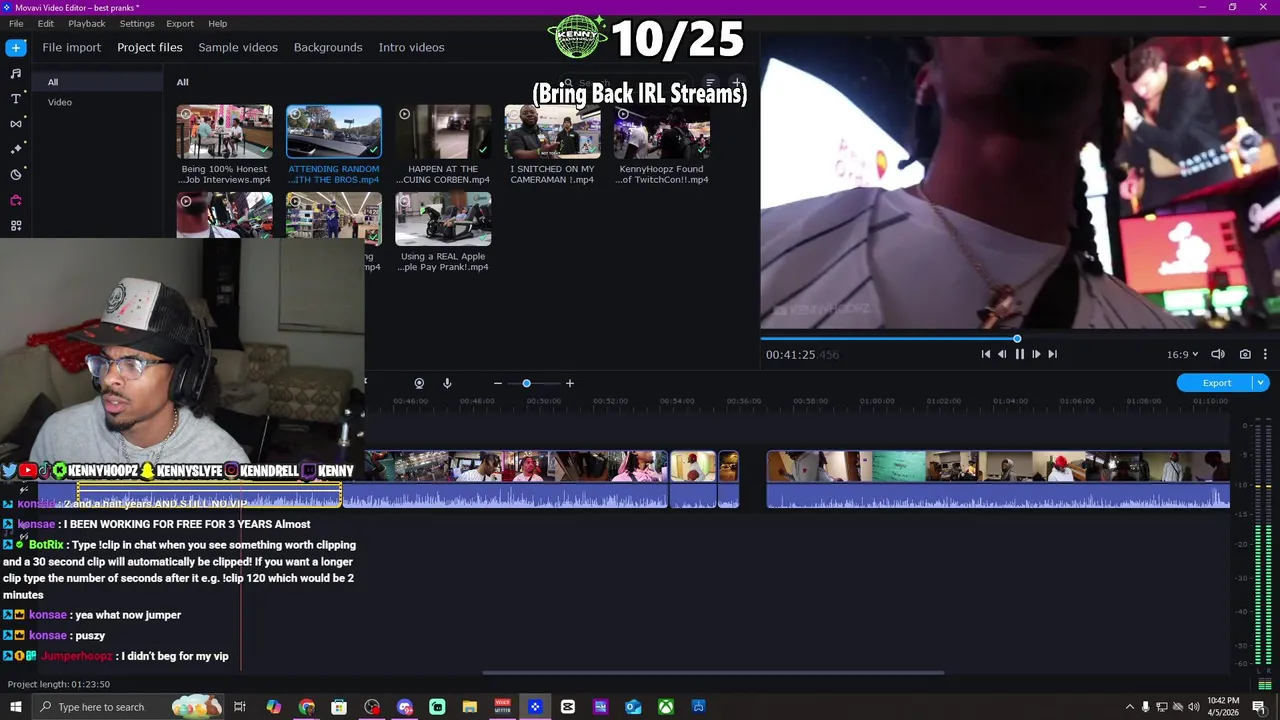The height and width of the screenshot is (720, 1280).
Task: Click timeline zoom-out minus icon
Action: 497,383
